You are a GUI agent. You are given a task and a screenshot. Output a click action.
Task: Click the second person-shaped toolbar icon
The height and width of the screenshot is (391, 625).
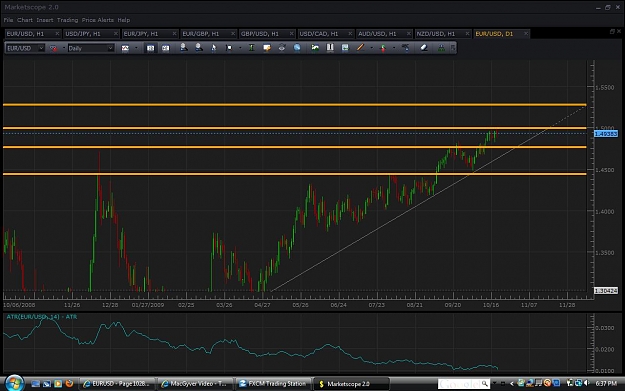coord(199,48)
